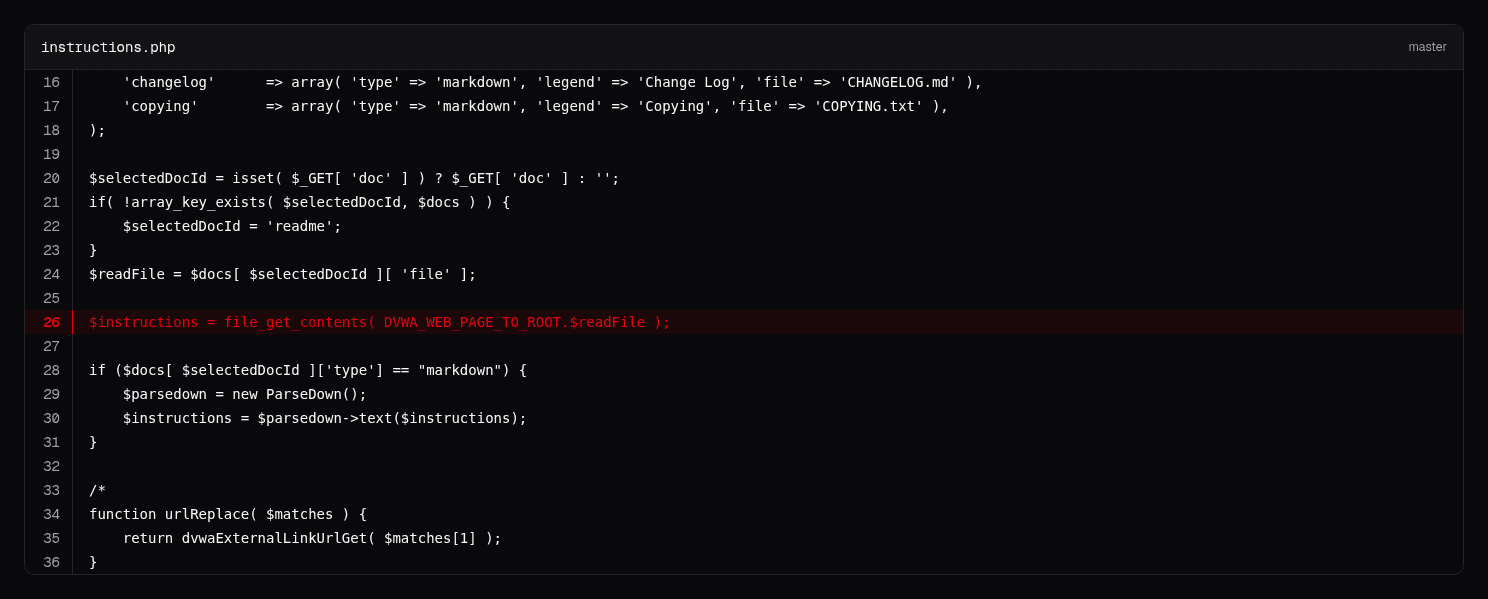Image resolution: width=1488 pixels, height=599 pixels.
Task: Click the instructions.php file name
Action: click(108, 47)
